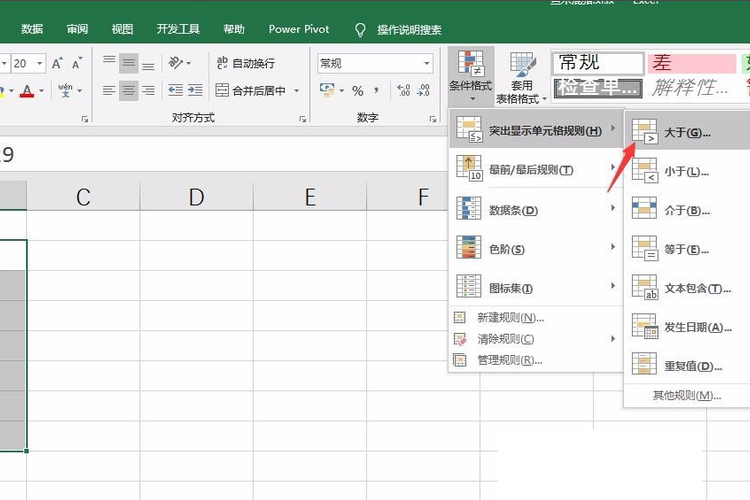The height and width of the screenshot is (500, 750).
Task: Click the font color A button
Action: pos(27,90)
